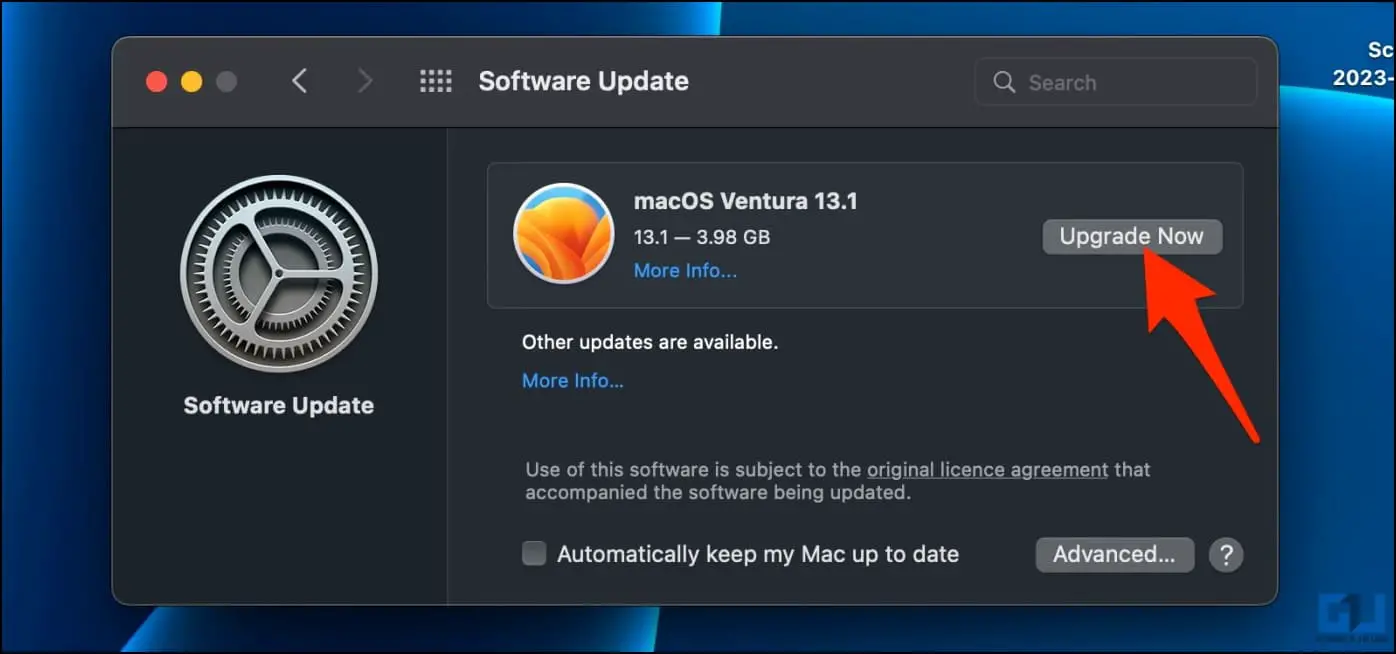Click the '13.1 — 3.98 GB' size text
The height and width of the screenshot is (654, 1396).
702,238
